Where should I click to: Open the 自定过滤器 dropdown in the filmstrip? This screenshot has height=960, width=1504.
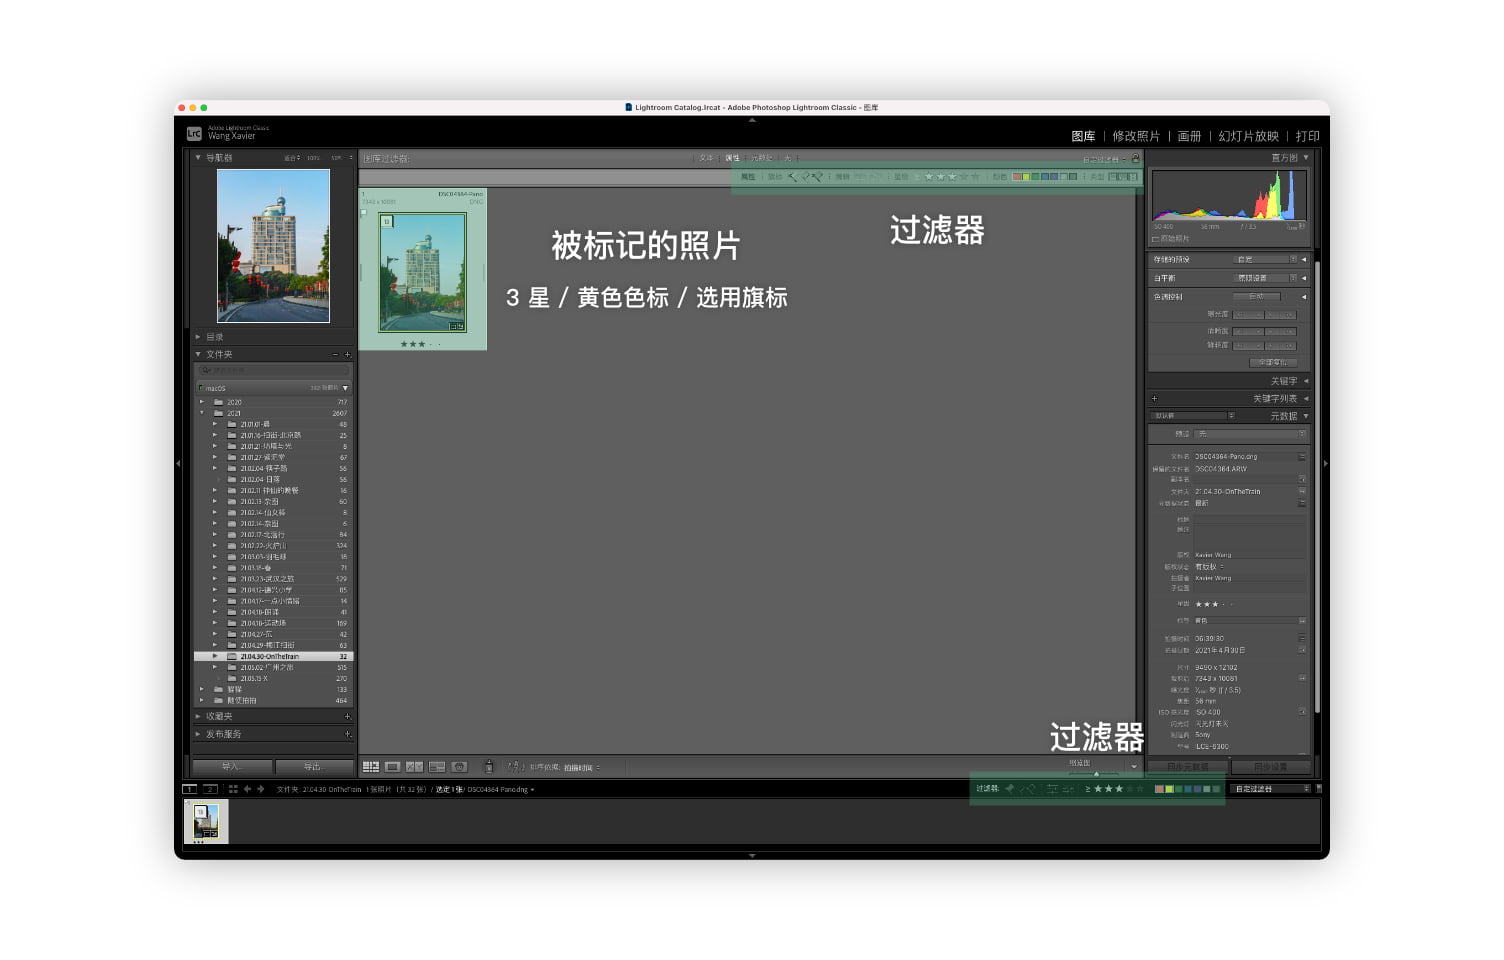pos(1268,789)
